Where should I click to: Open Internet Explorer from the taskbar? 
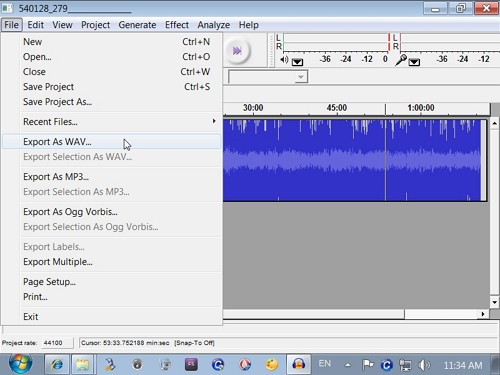click(57, 365)
